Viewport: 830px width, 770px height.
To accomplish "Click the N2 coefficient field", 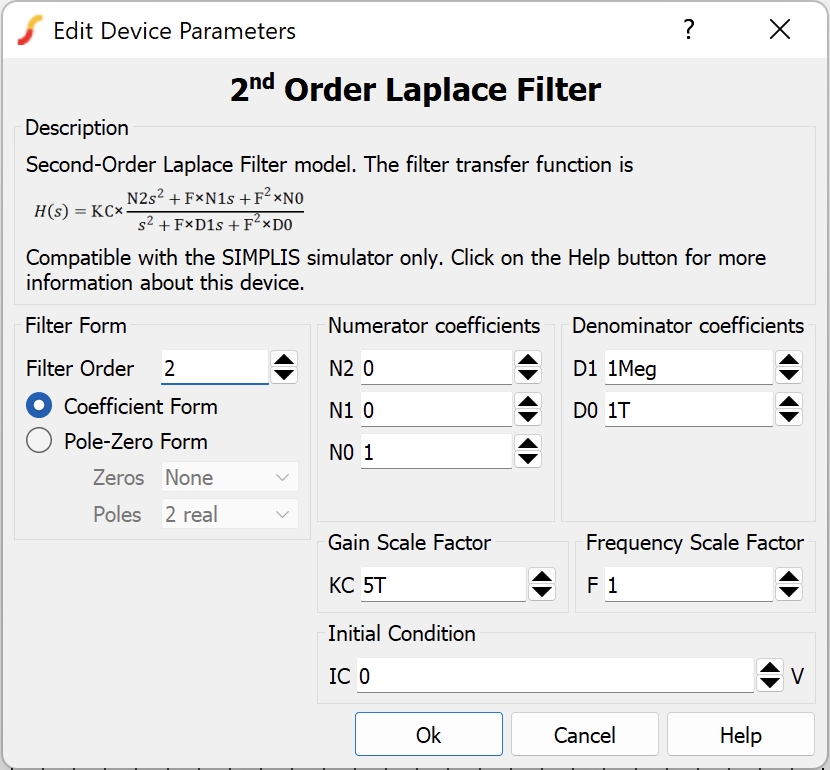I will pos(436,367).
